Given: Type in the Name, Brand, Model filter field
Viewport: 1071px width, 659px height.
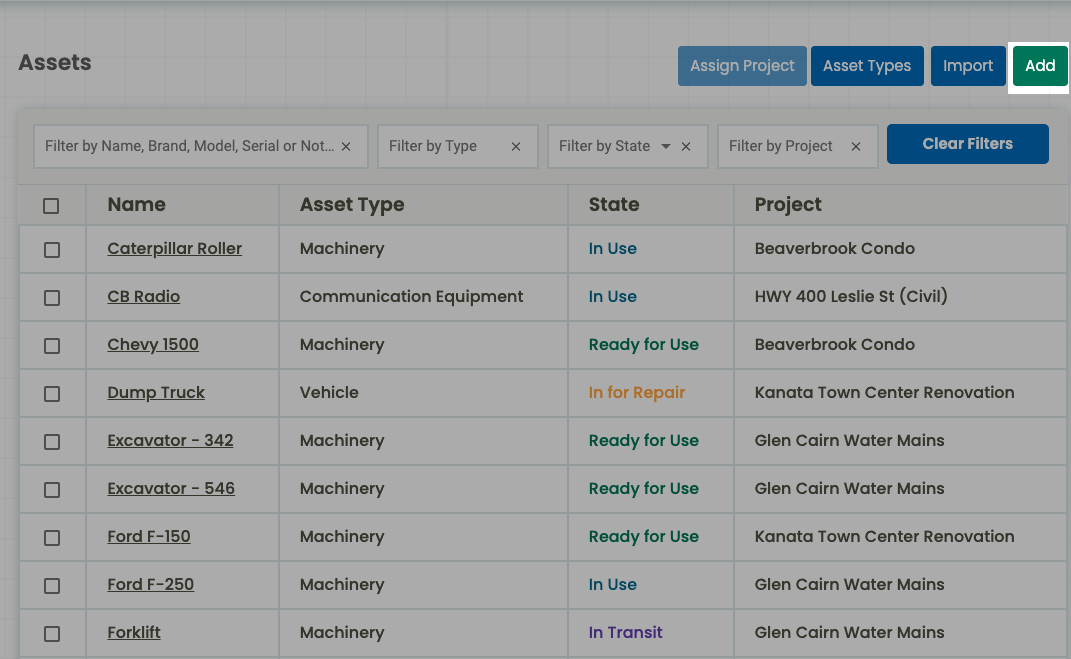Looking at the screenshot, I should pos(189,146).
